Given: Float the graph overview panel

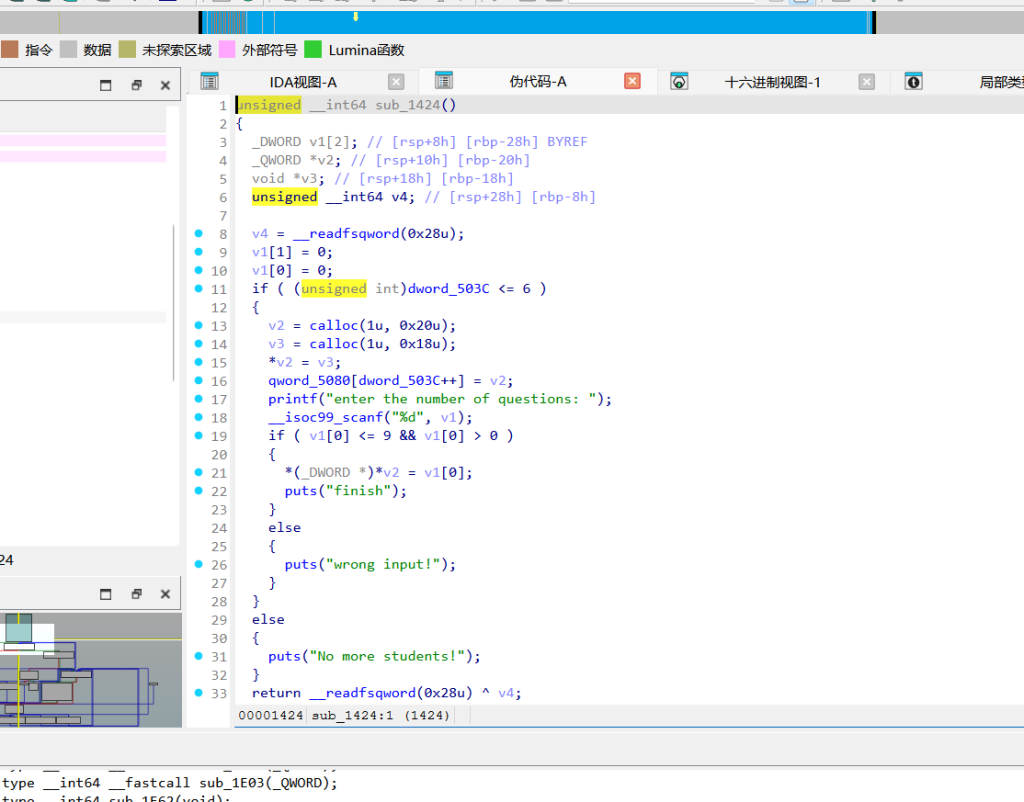Looking at the screenshot, I should (136, 594).
